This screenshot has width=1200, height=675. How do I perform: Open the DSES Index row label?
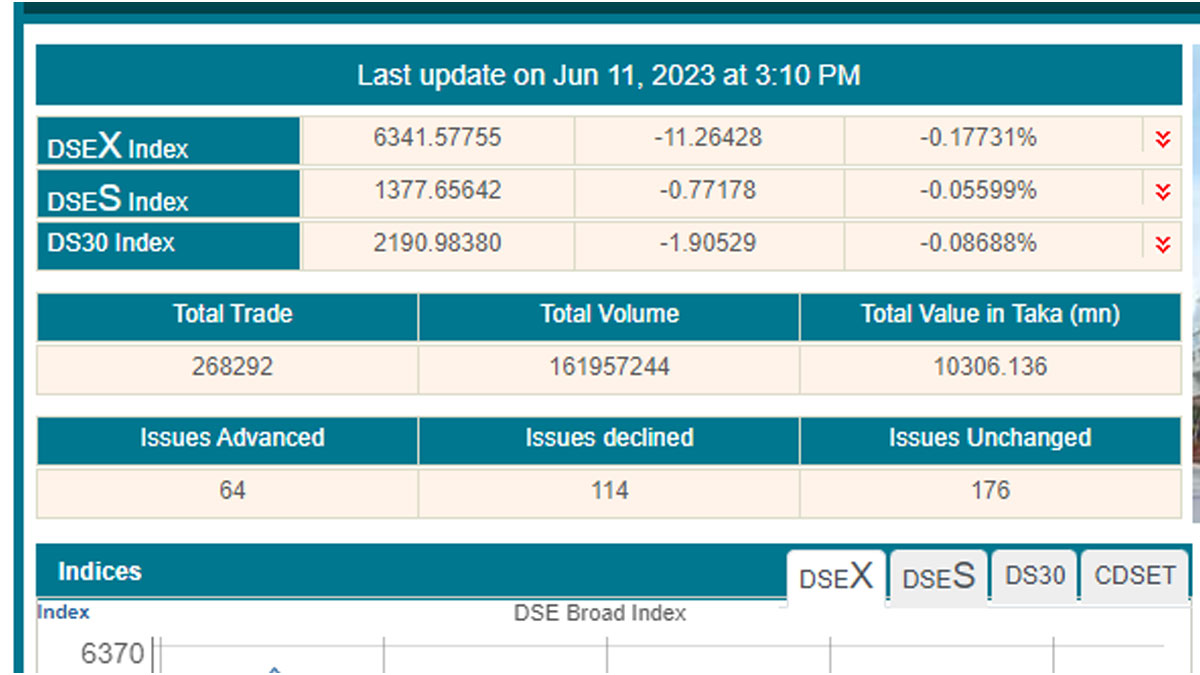point(118,198)
